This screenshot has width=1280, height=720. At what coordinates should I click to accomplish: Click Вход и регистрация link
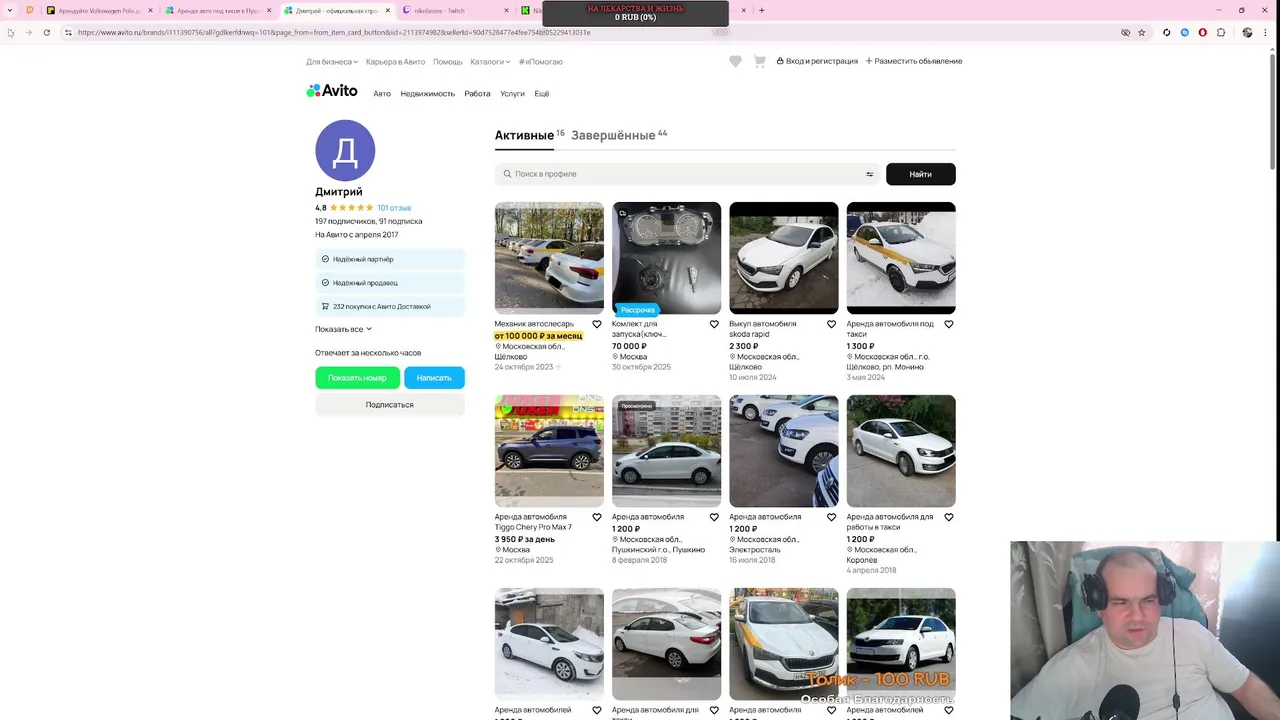click(x=817, y=61)
